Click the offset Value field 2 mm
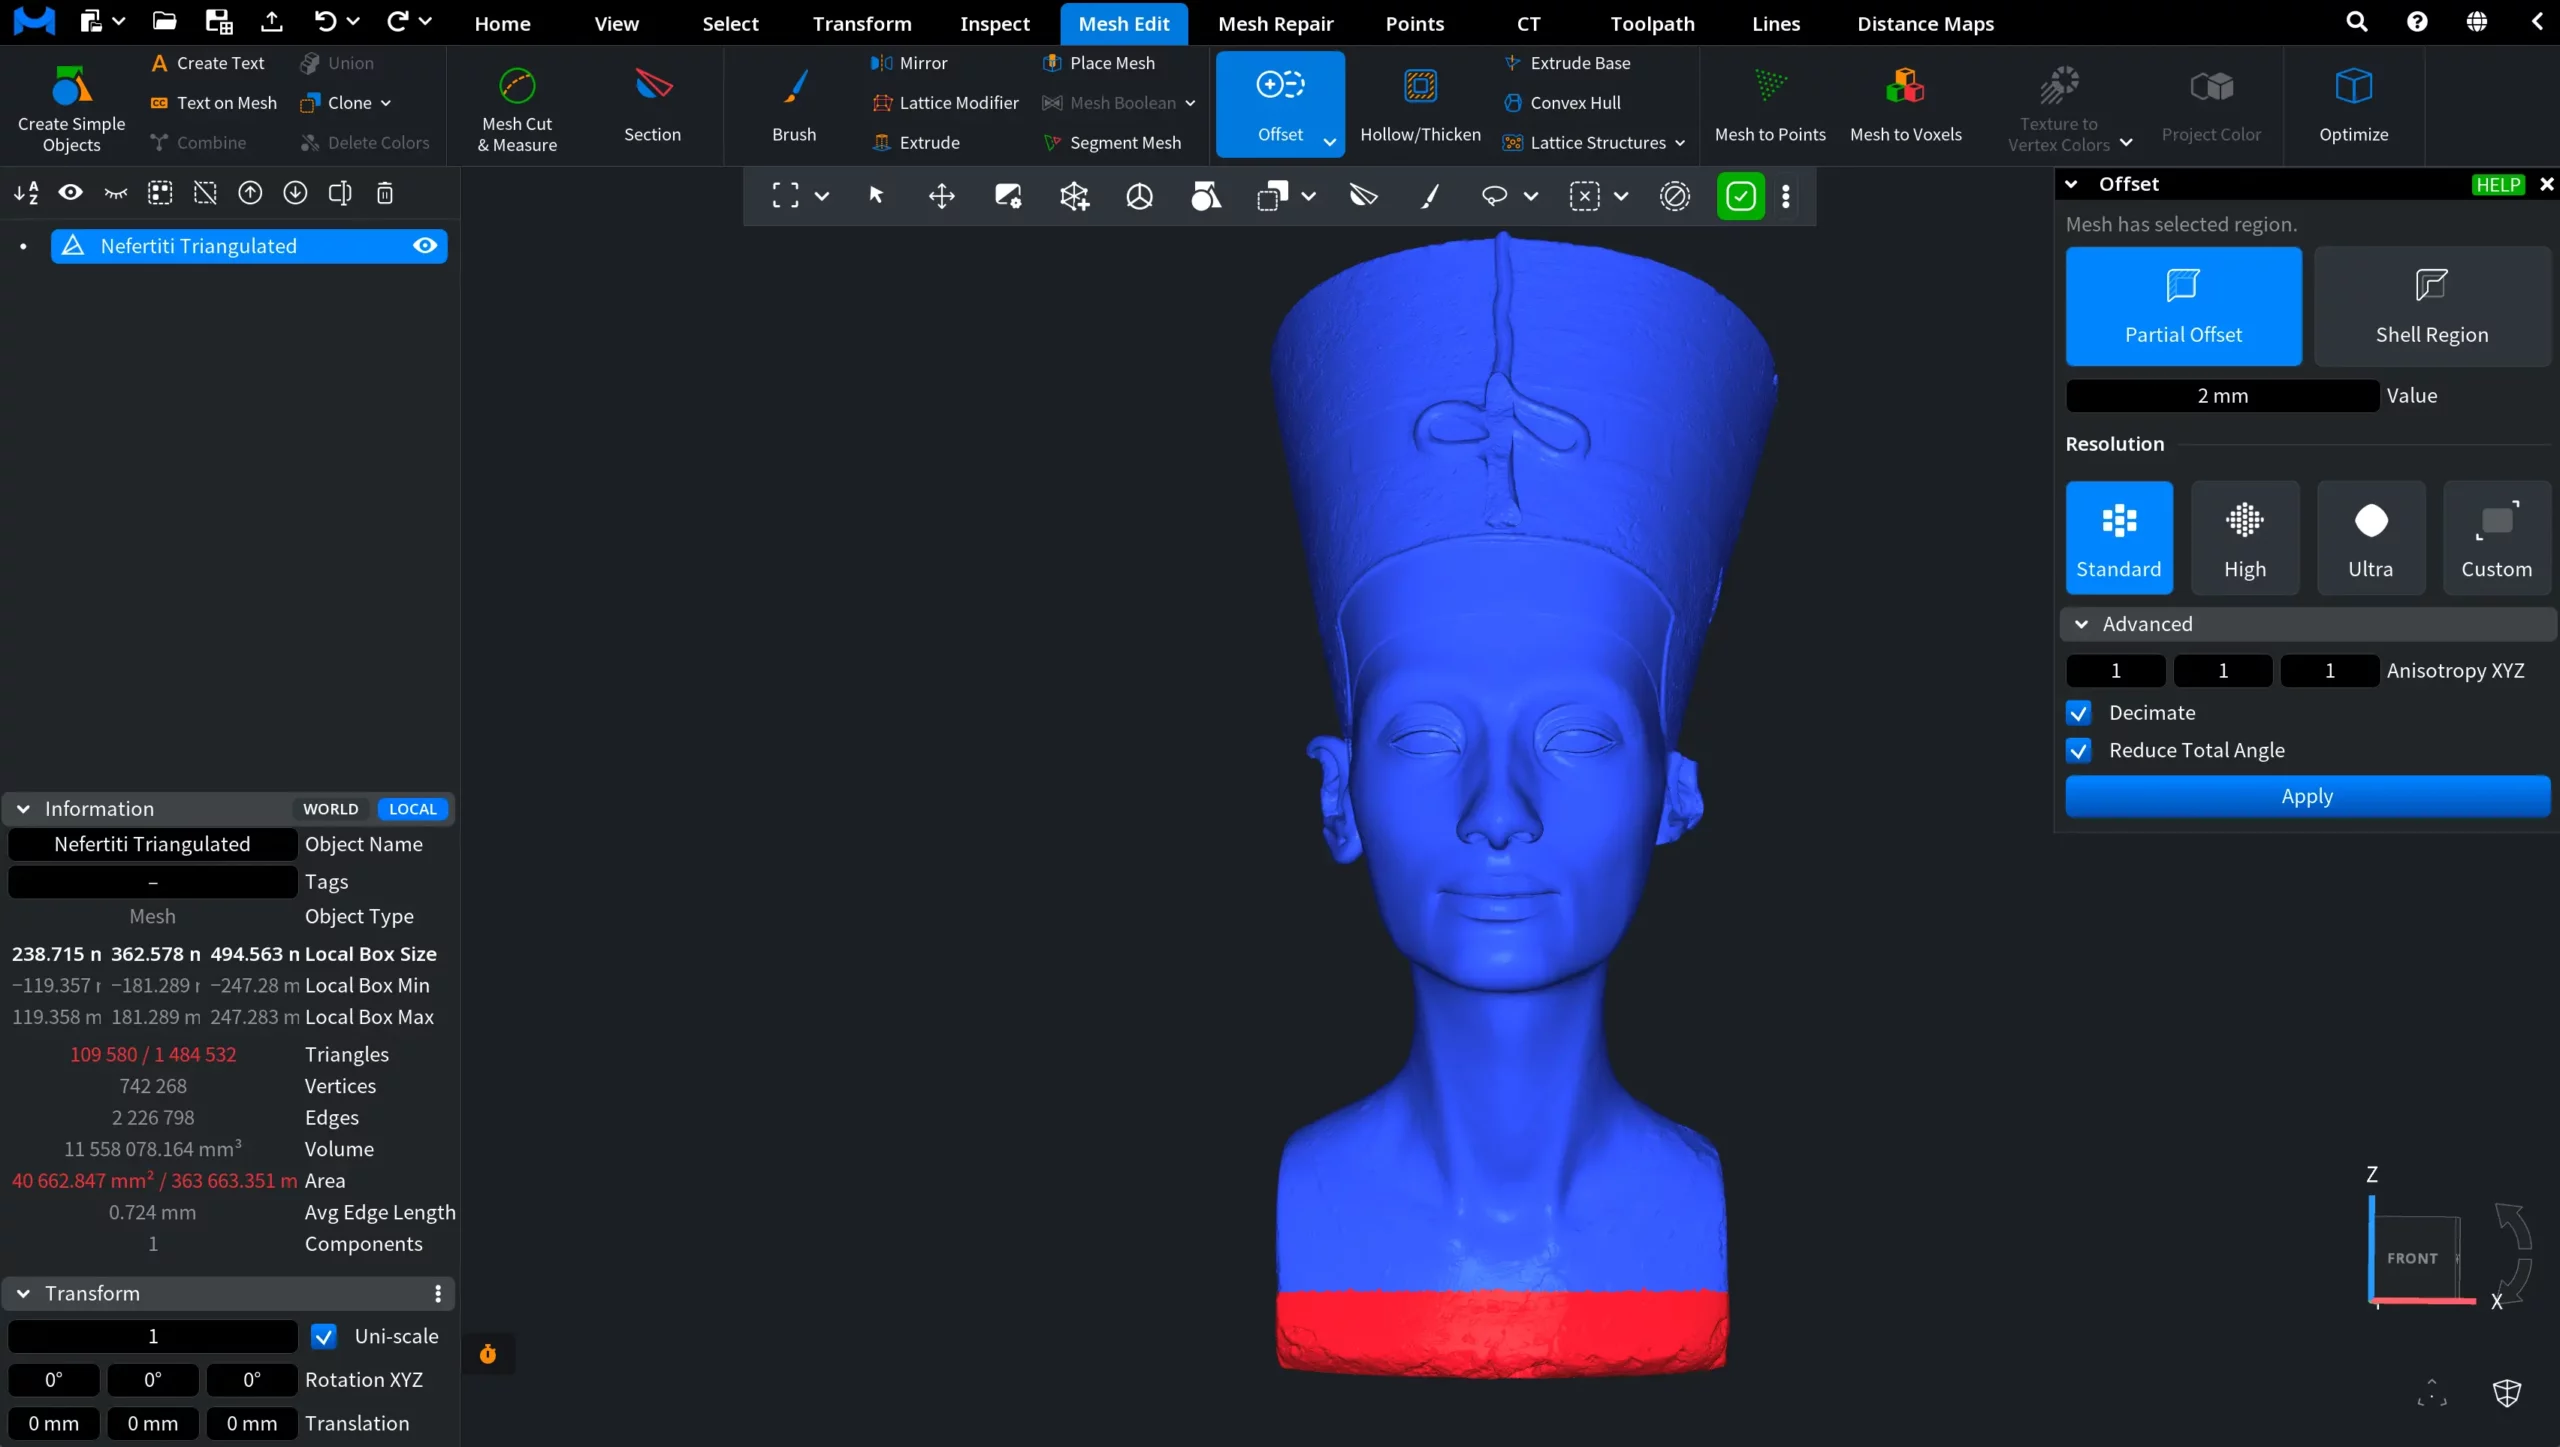 click(2222, 396)
